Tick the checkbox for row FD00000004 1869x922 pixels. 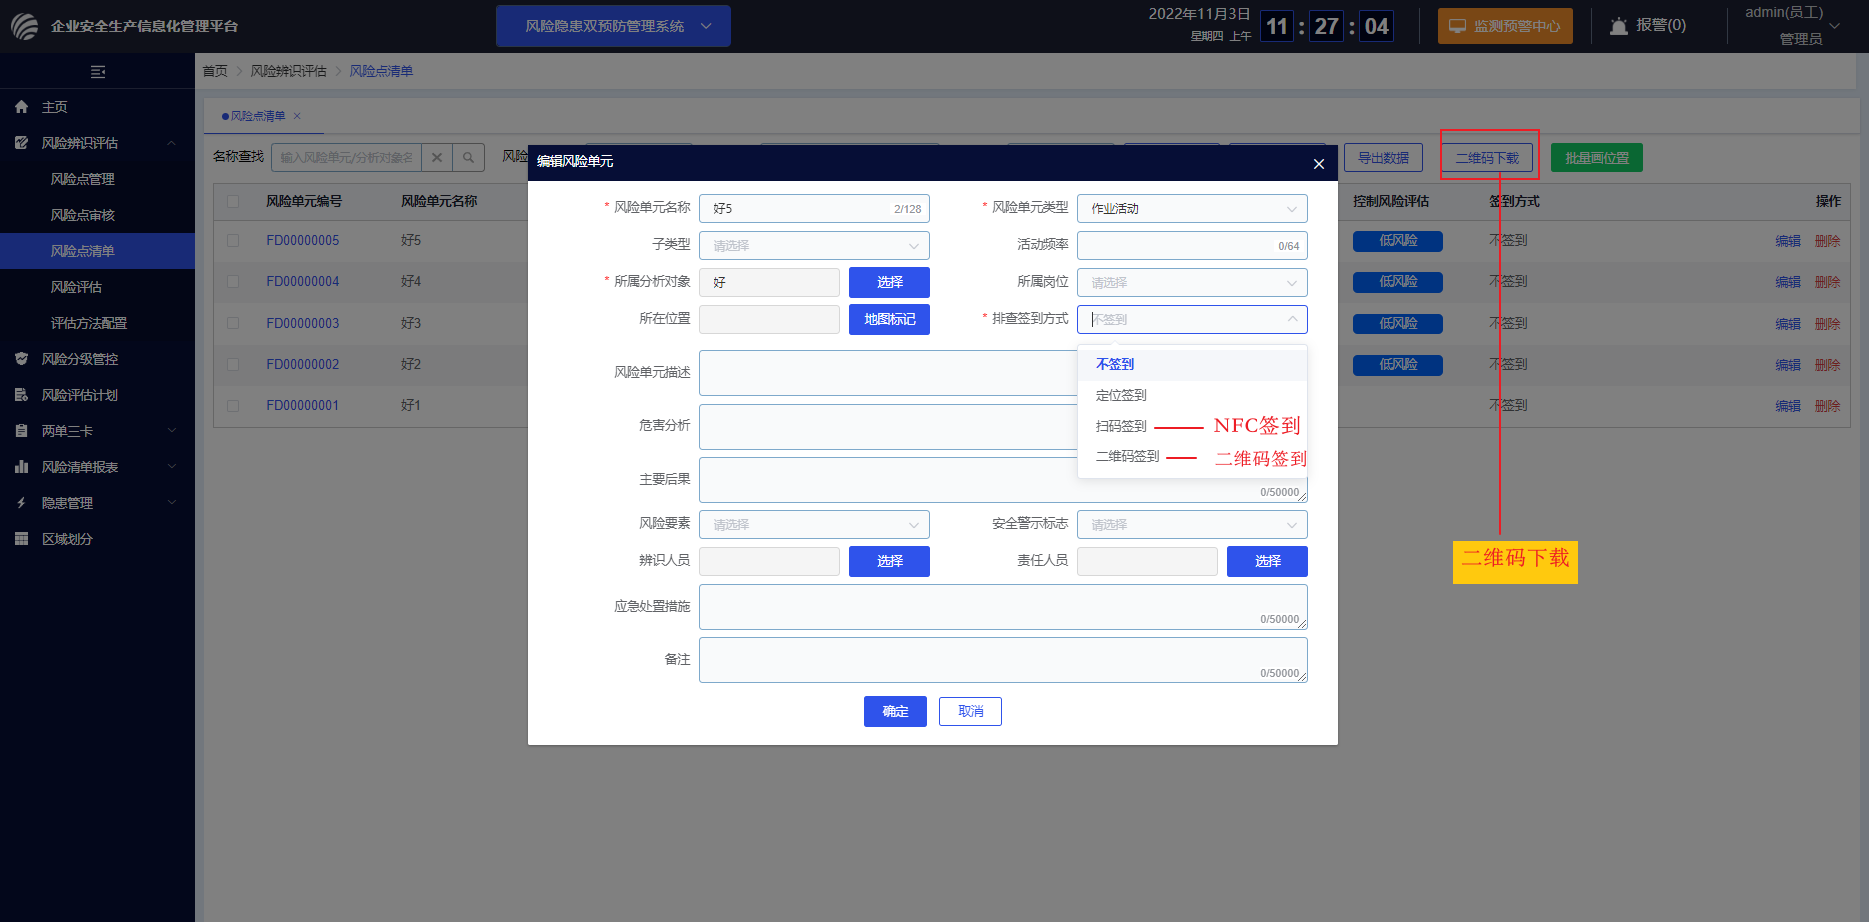[233, 282]
